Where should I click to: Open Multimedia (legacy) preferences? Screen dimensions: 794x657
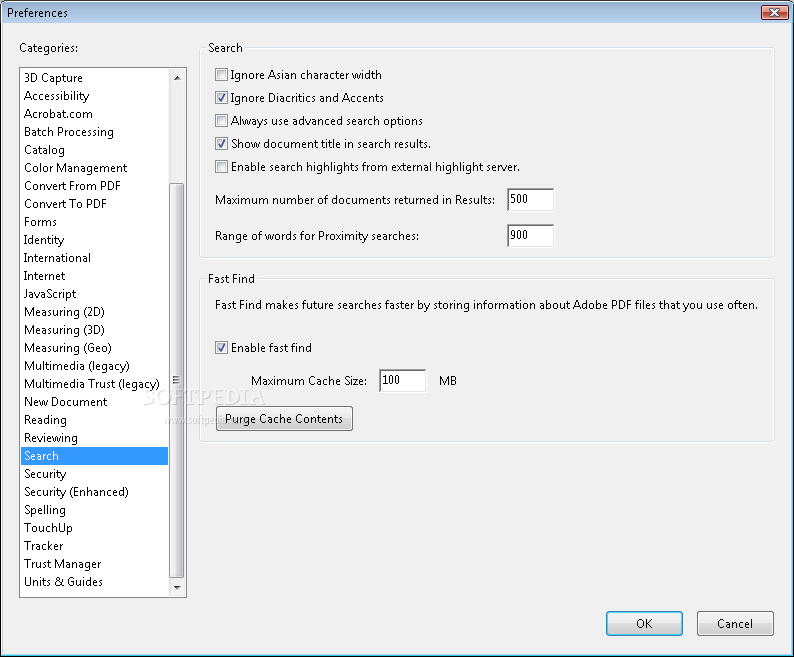94,366
